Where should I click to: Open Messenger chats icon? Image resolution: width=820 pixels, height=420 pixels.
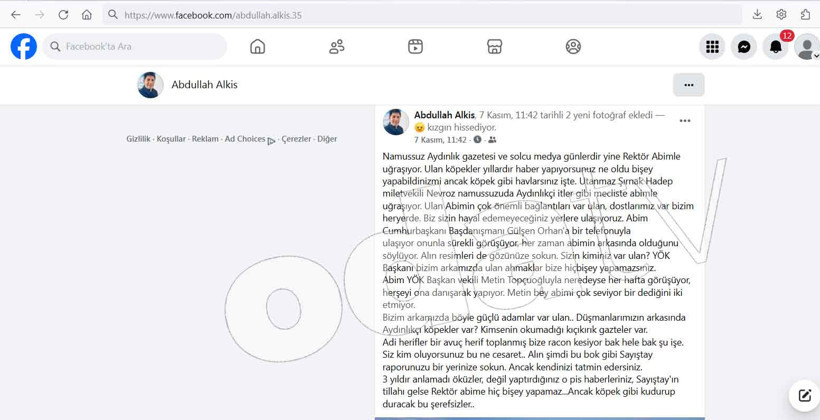pyautogui.click(x=744, y=47)
